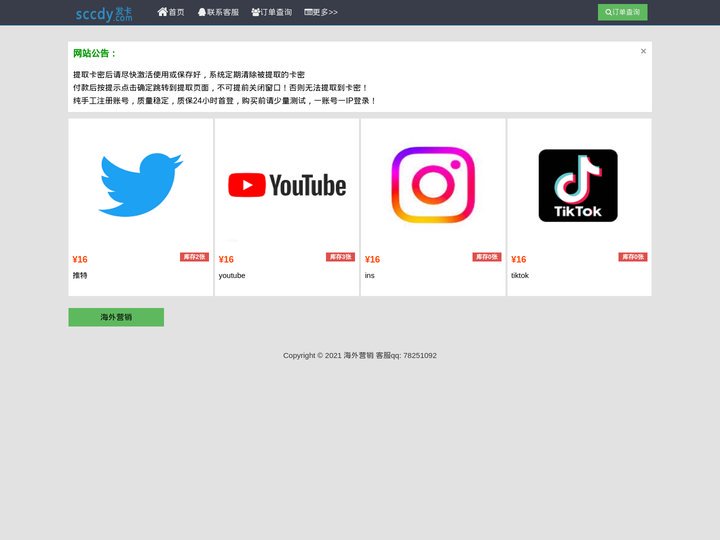Viewport: 720px width, 540px height.
Task: Click the icon before 更多>>
Action: pos(308,12)
